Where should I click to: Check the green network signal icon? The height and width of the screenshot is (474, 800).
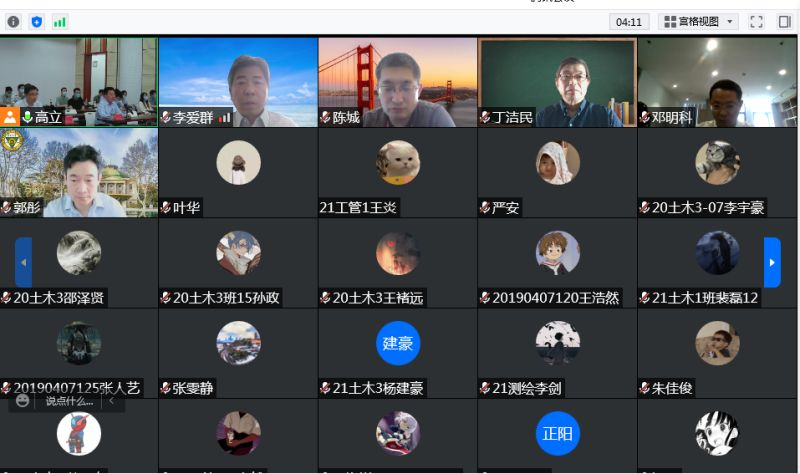tap(60, 21)
